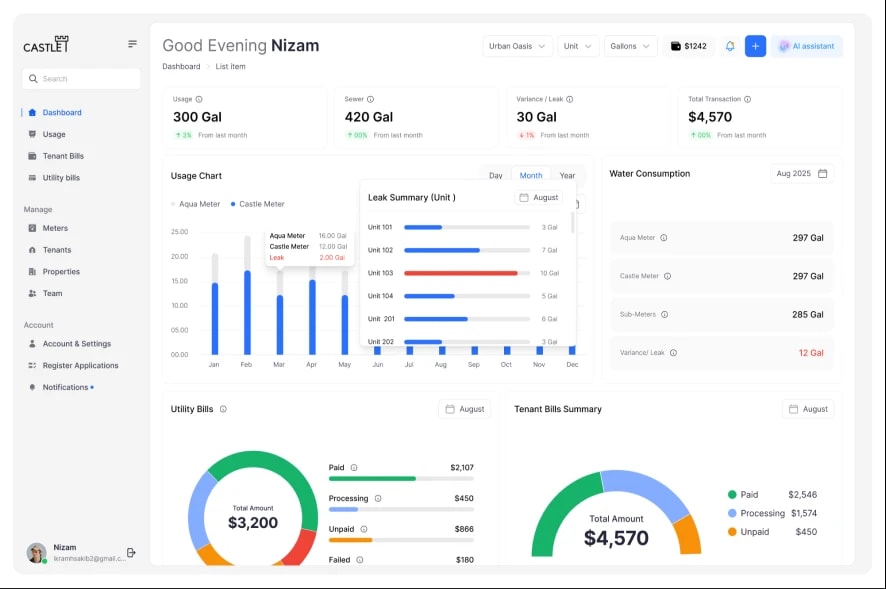Open August picker for Utility Bills
Image resolution: width=886 pixels, height=589 pixels.
pos(464,409)
